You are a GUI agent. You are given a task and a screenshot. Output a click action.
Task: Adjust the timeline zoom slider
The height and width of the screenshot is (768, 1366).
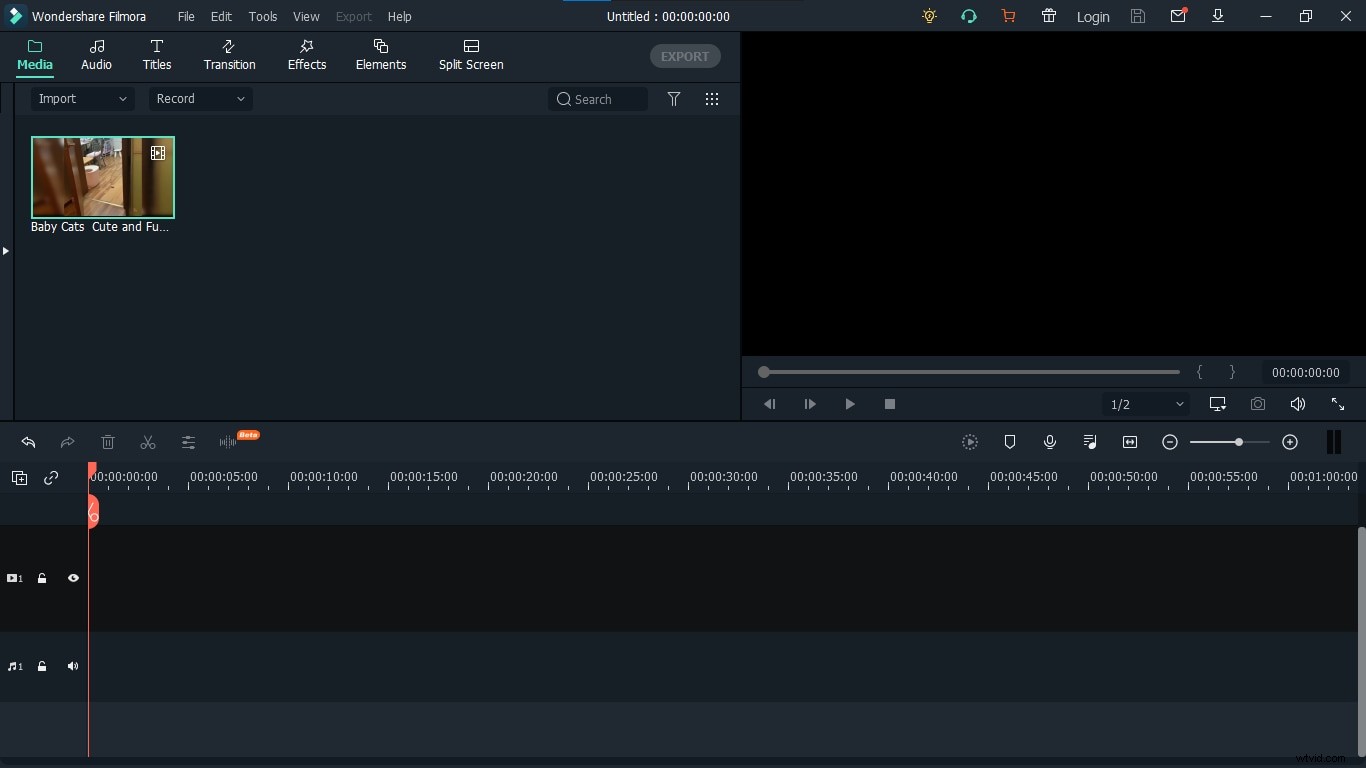coord(1237,443)
